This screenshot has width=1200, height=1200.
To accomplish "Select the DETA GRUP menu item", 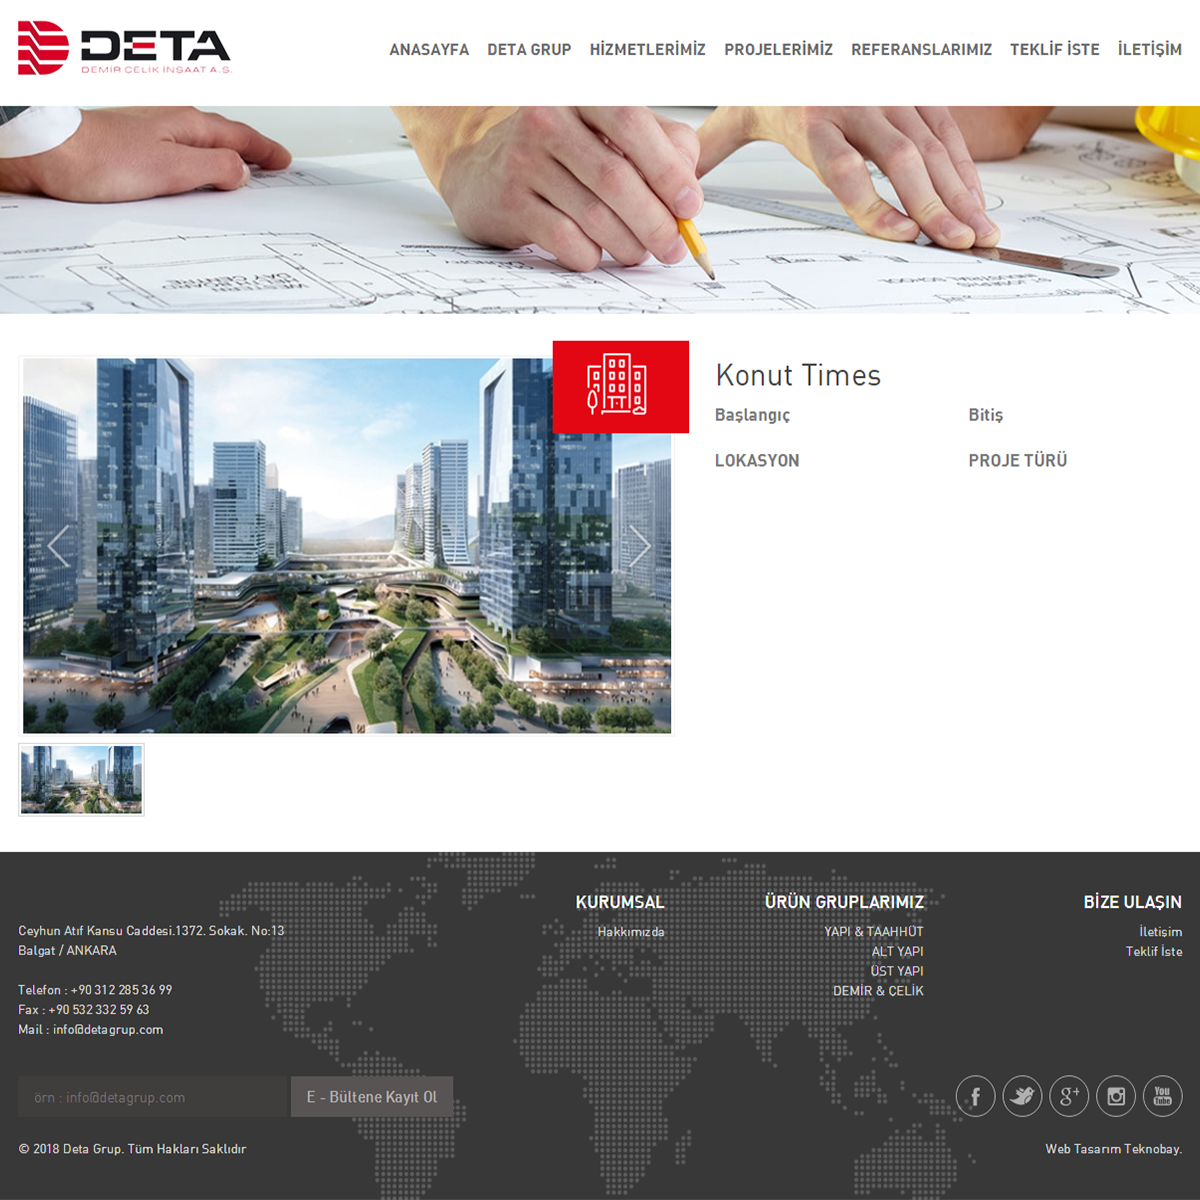I will (x=529, y=50).
